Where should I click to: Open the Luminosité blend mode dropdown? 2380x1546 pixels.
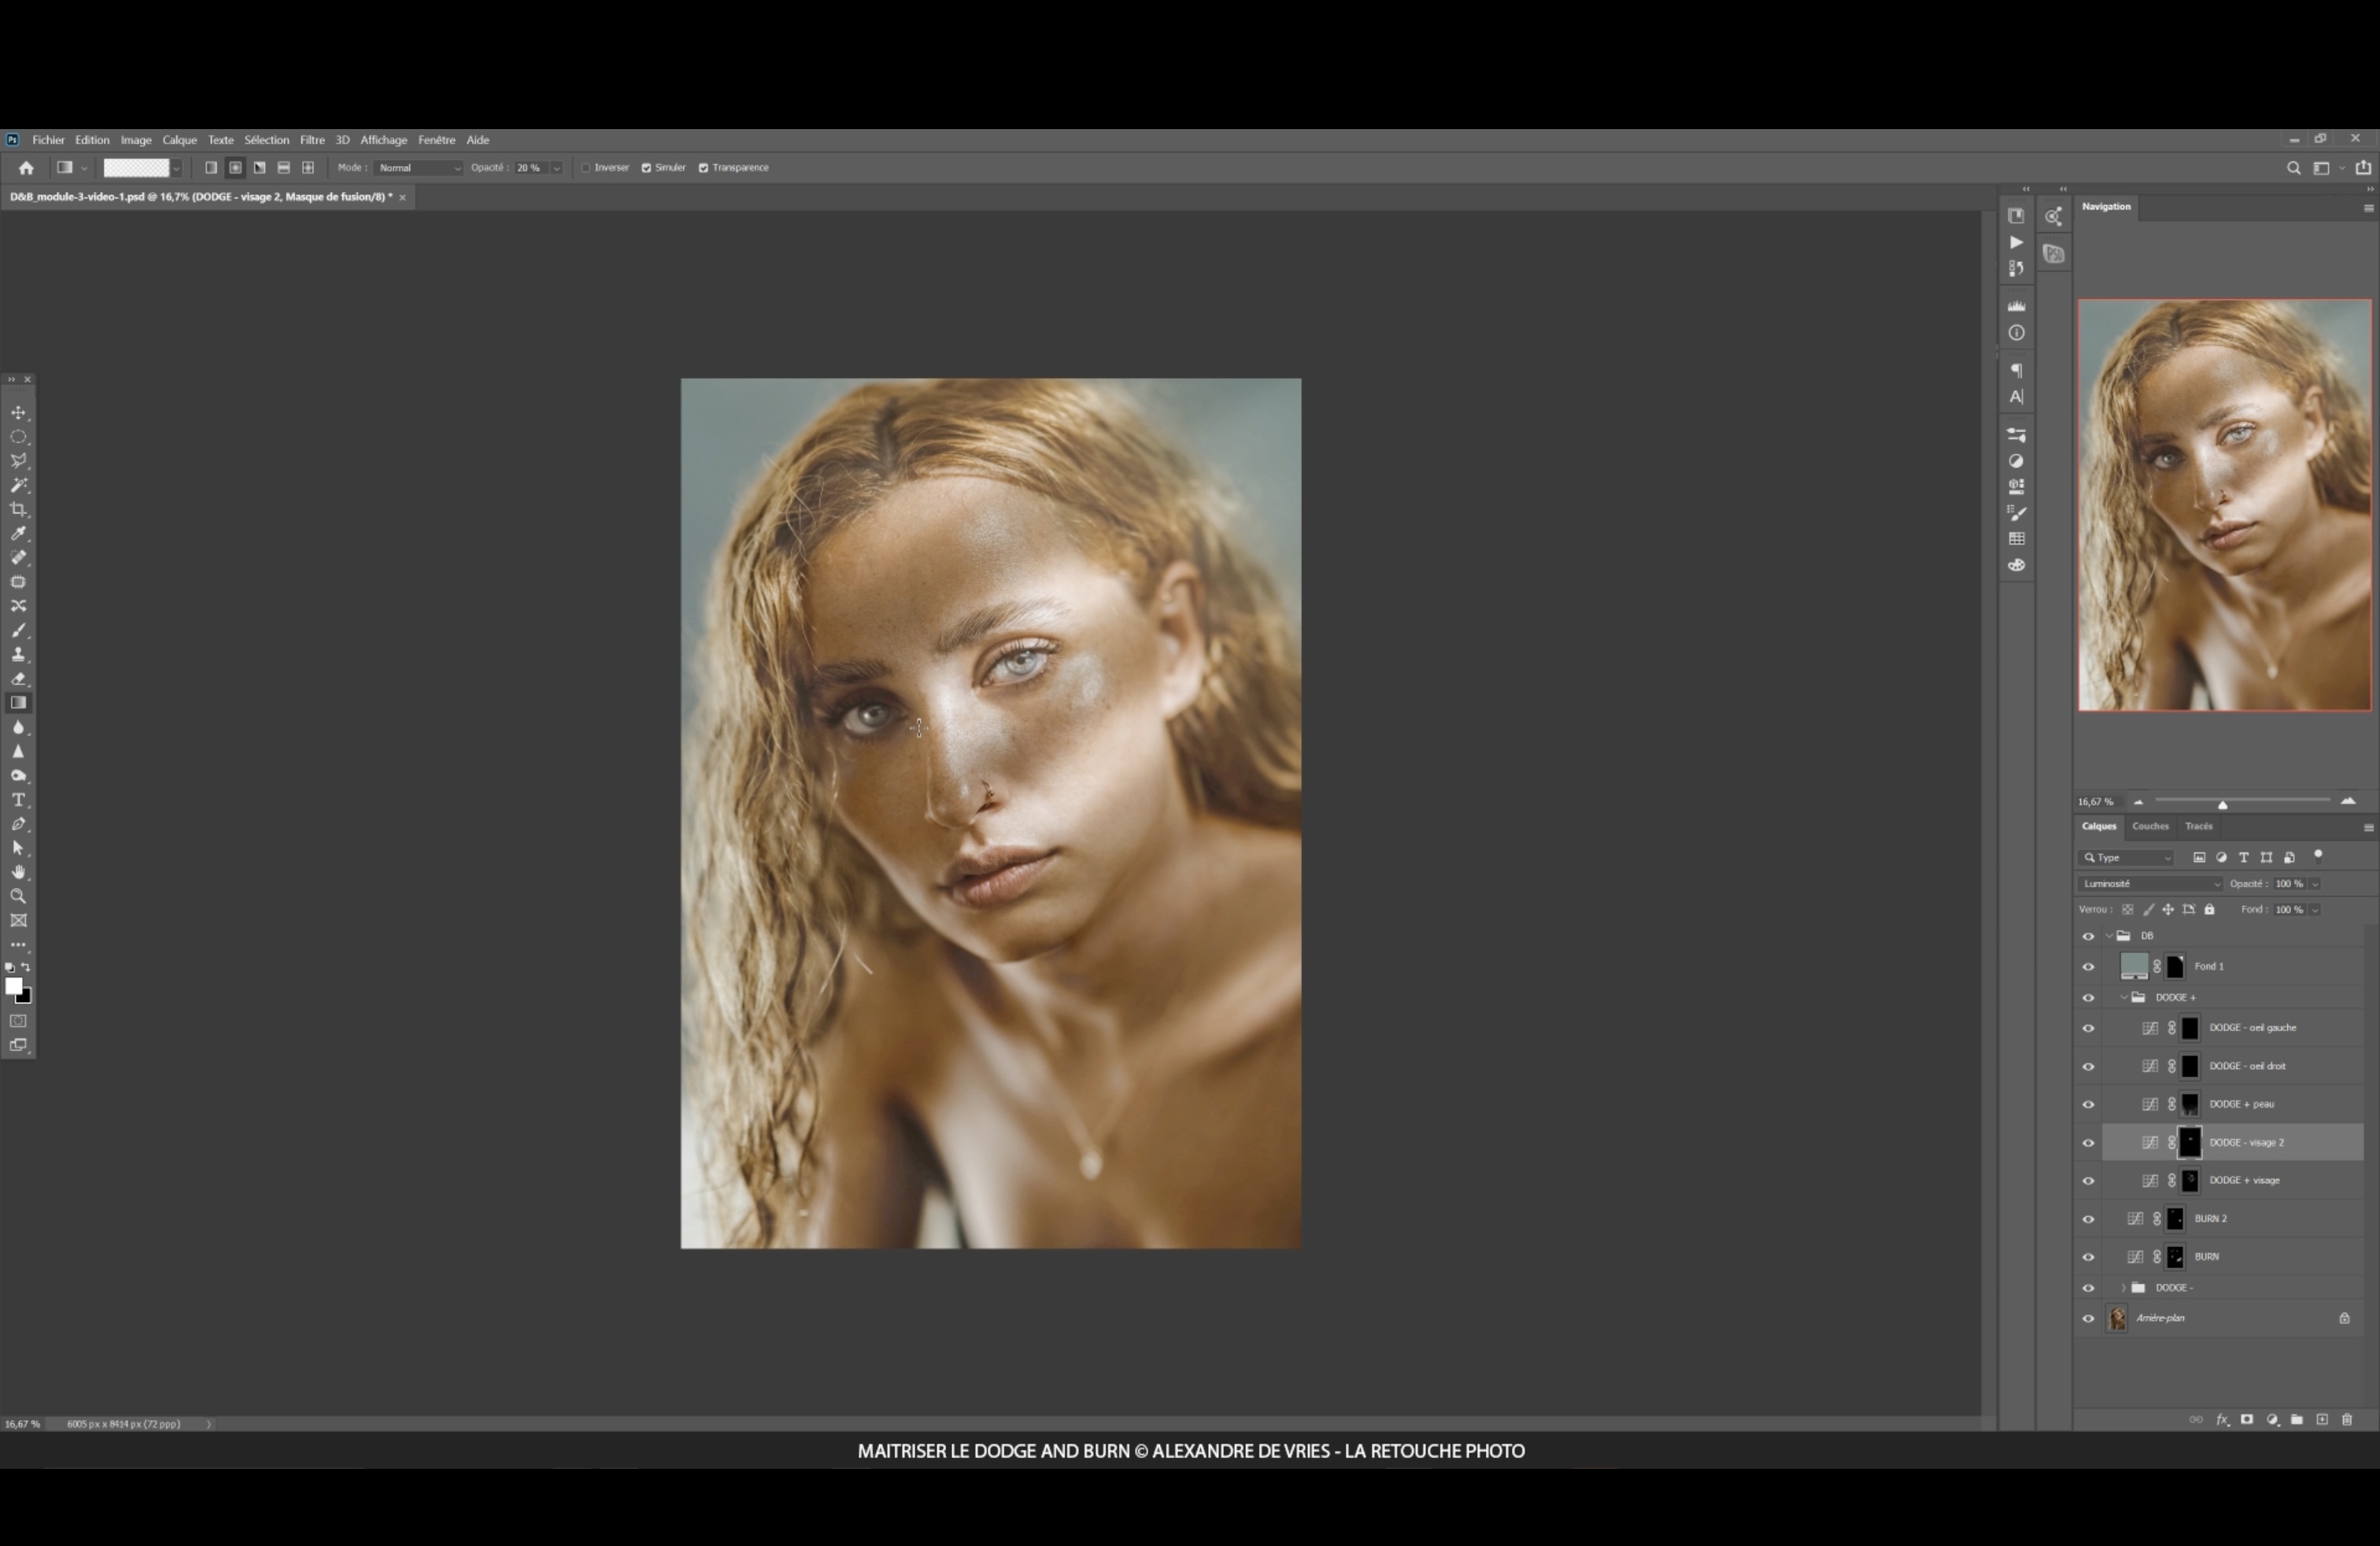pyautogui.click(x=2150, y=884)
